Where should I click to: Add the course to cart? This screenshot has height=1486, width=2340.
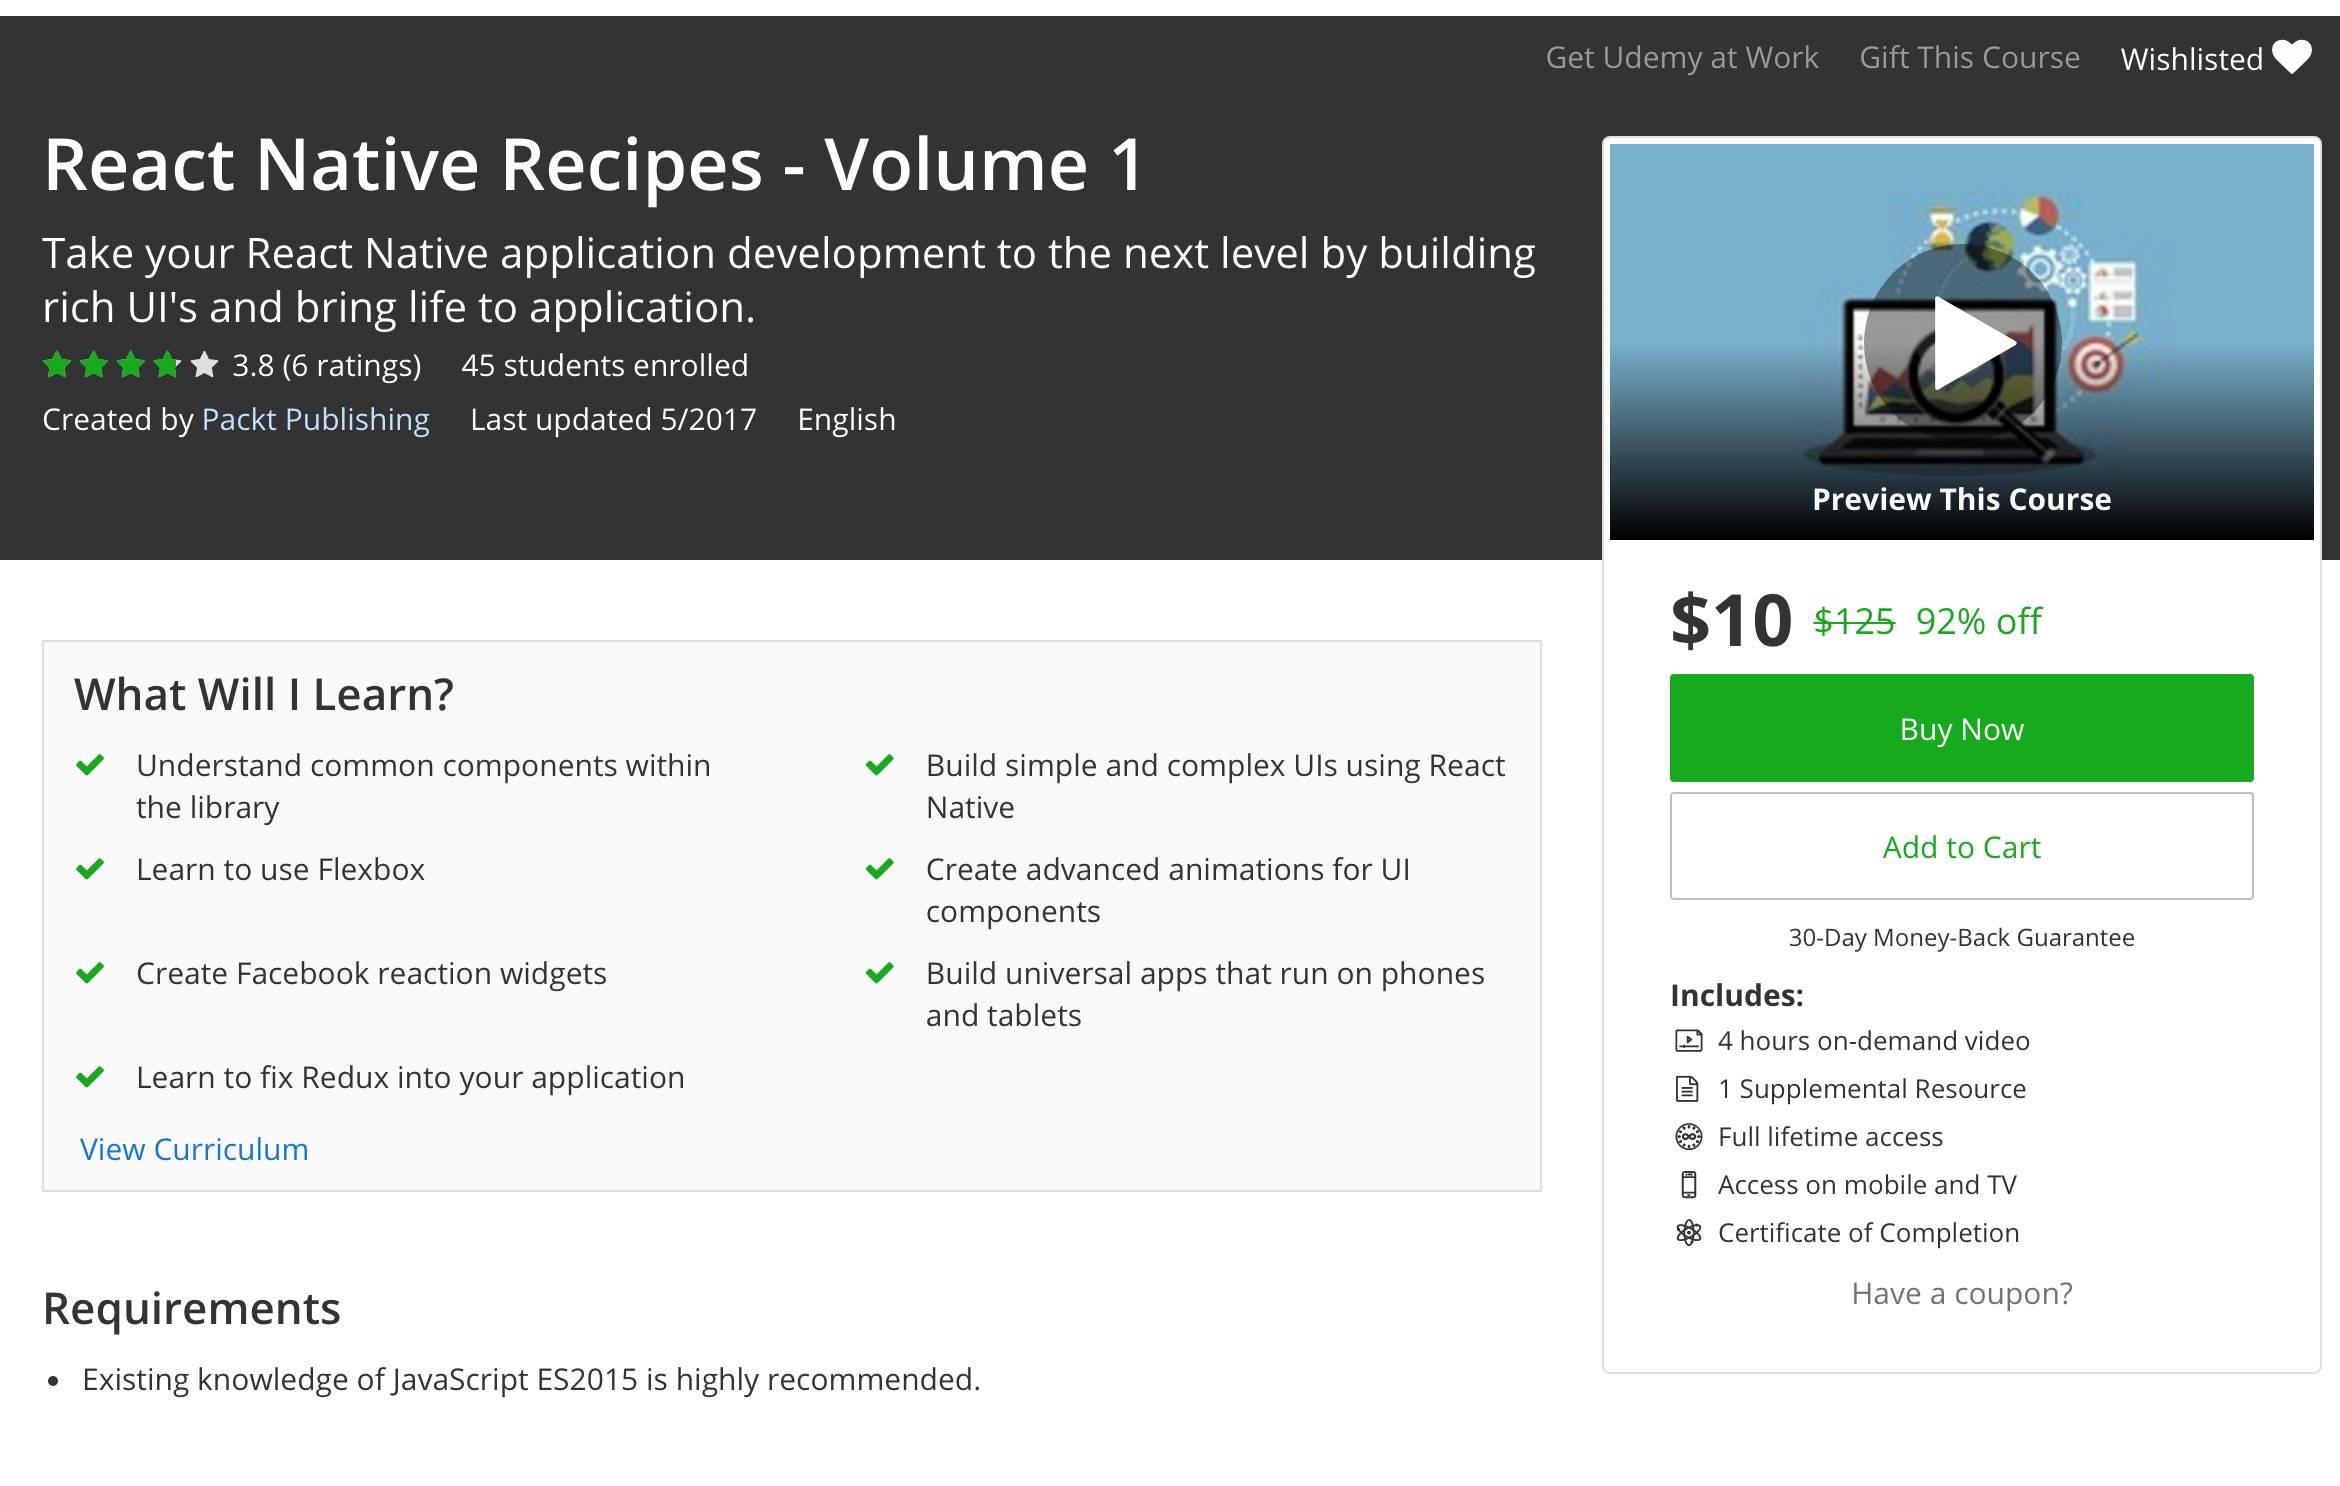pos(1961,846)
